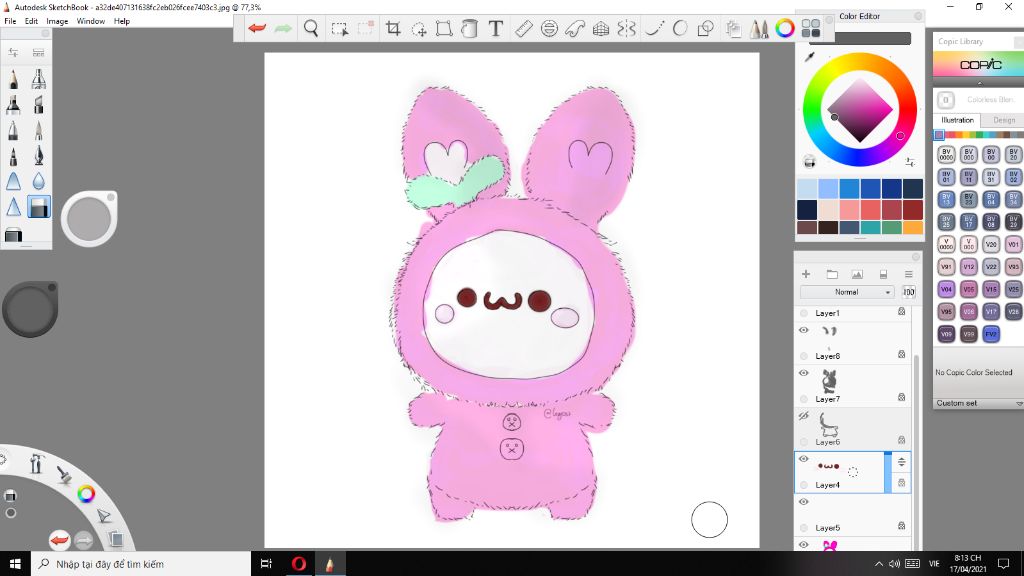The height and width of the screenshot is (576, 1024).
Task: Click the Layer7 thumbnail
Action: [829, 381]
